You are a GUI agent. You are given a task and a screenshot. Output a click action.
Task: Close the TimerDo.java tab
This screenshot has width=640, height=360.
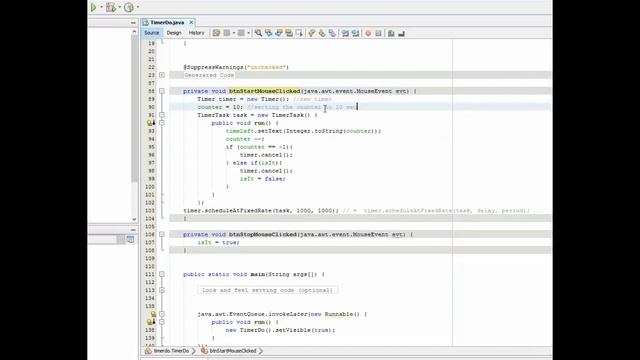pos(191,22)
